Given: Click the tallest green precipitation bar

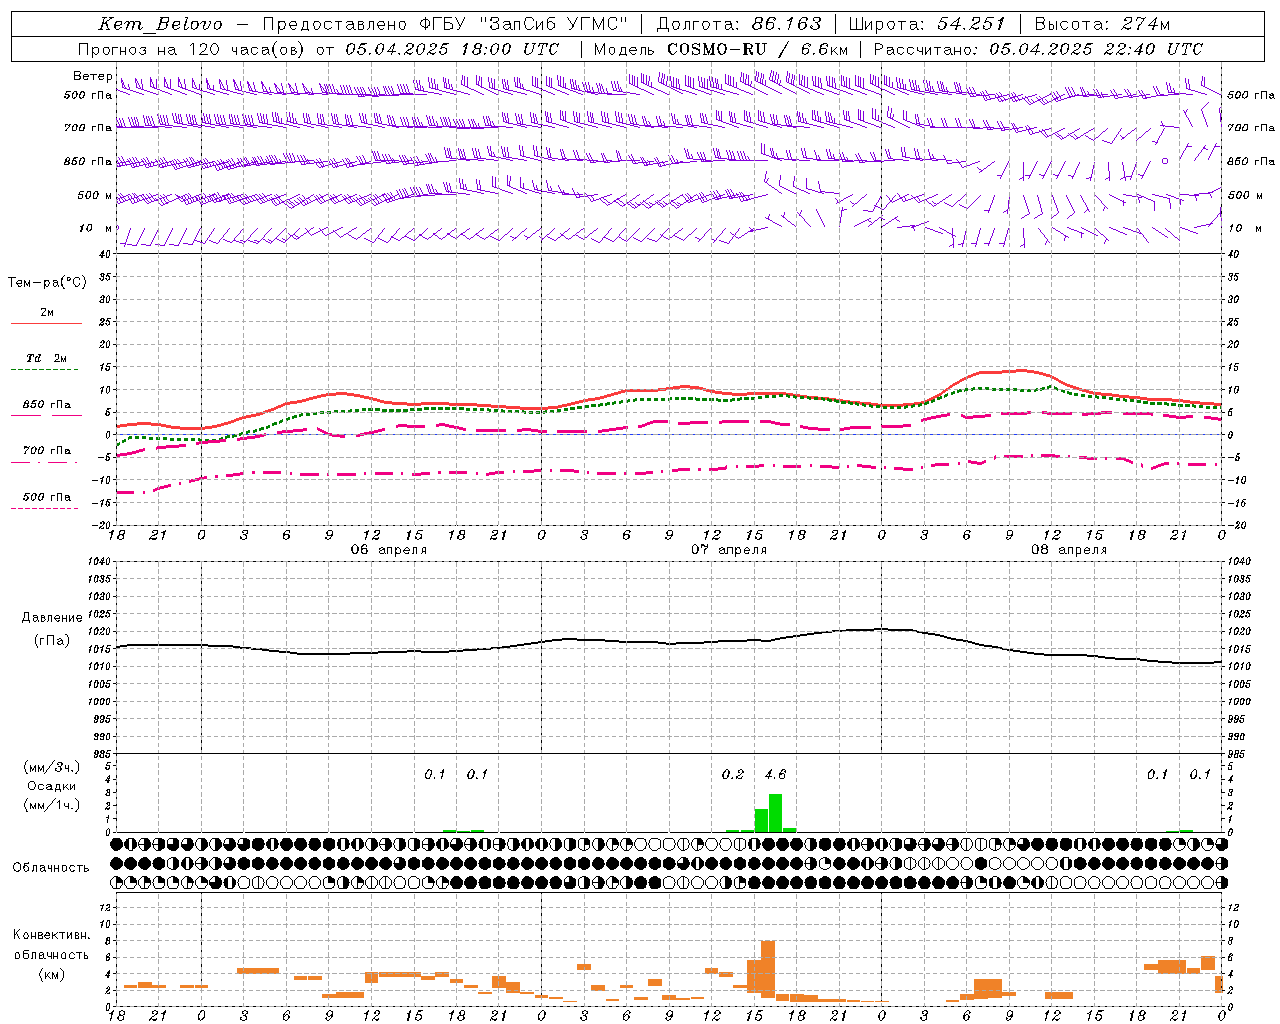Looking at the screenshot, I should pos(775,813).
